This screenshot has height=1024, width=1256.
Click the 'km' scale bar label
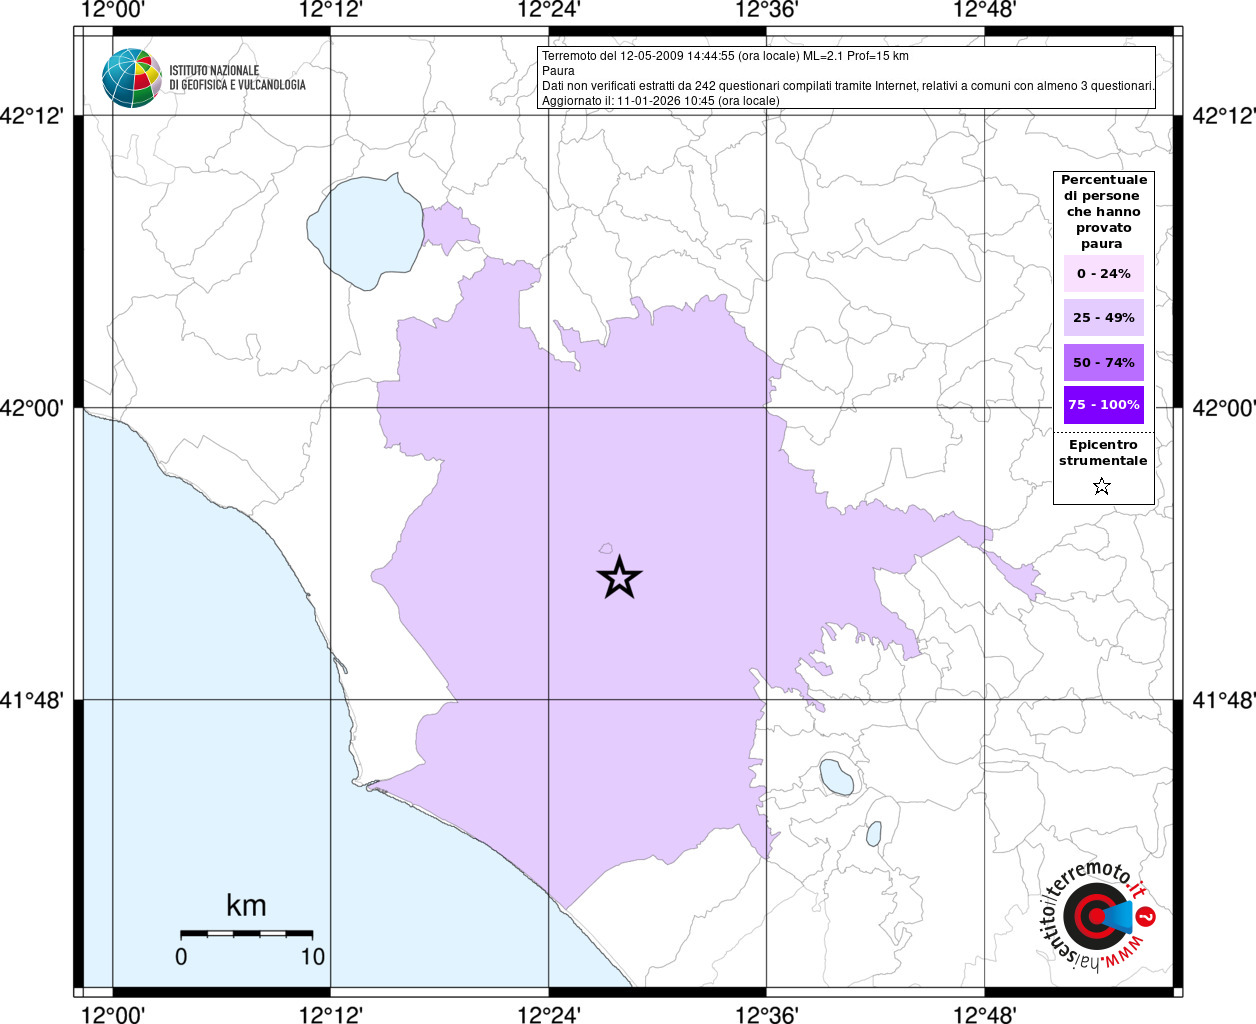[x=246, y=905]
